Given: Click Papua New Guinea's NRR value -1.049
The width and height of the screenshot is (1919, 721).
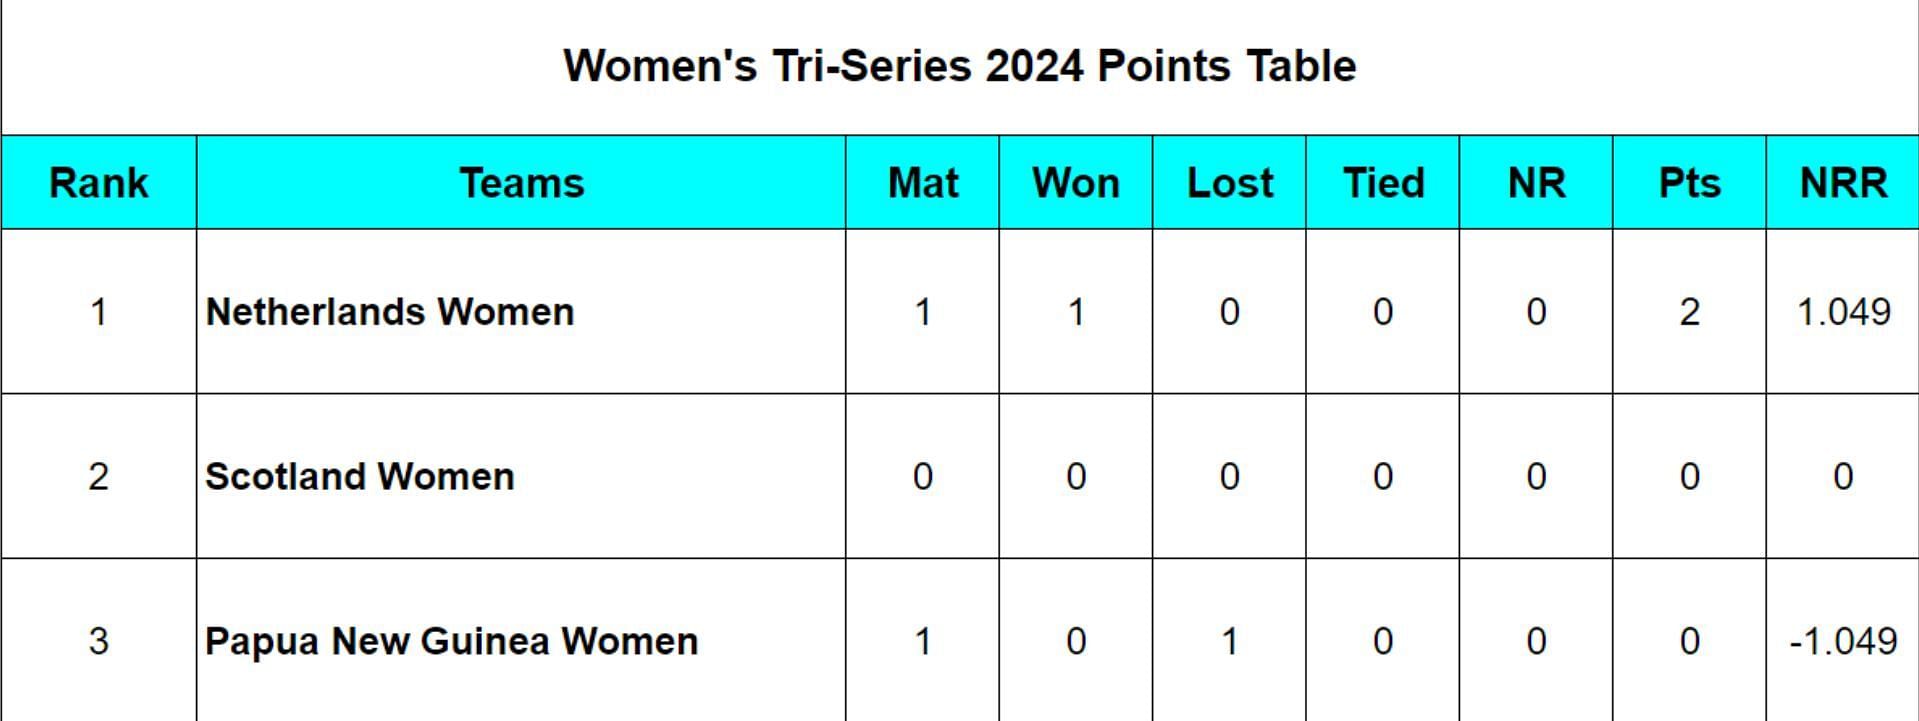Looking at the screenshot, I should (1843, 641).
